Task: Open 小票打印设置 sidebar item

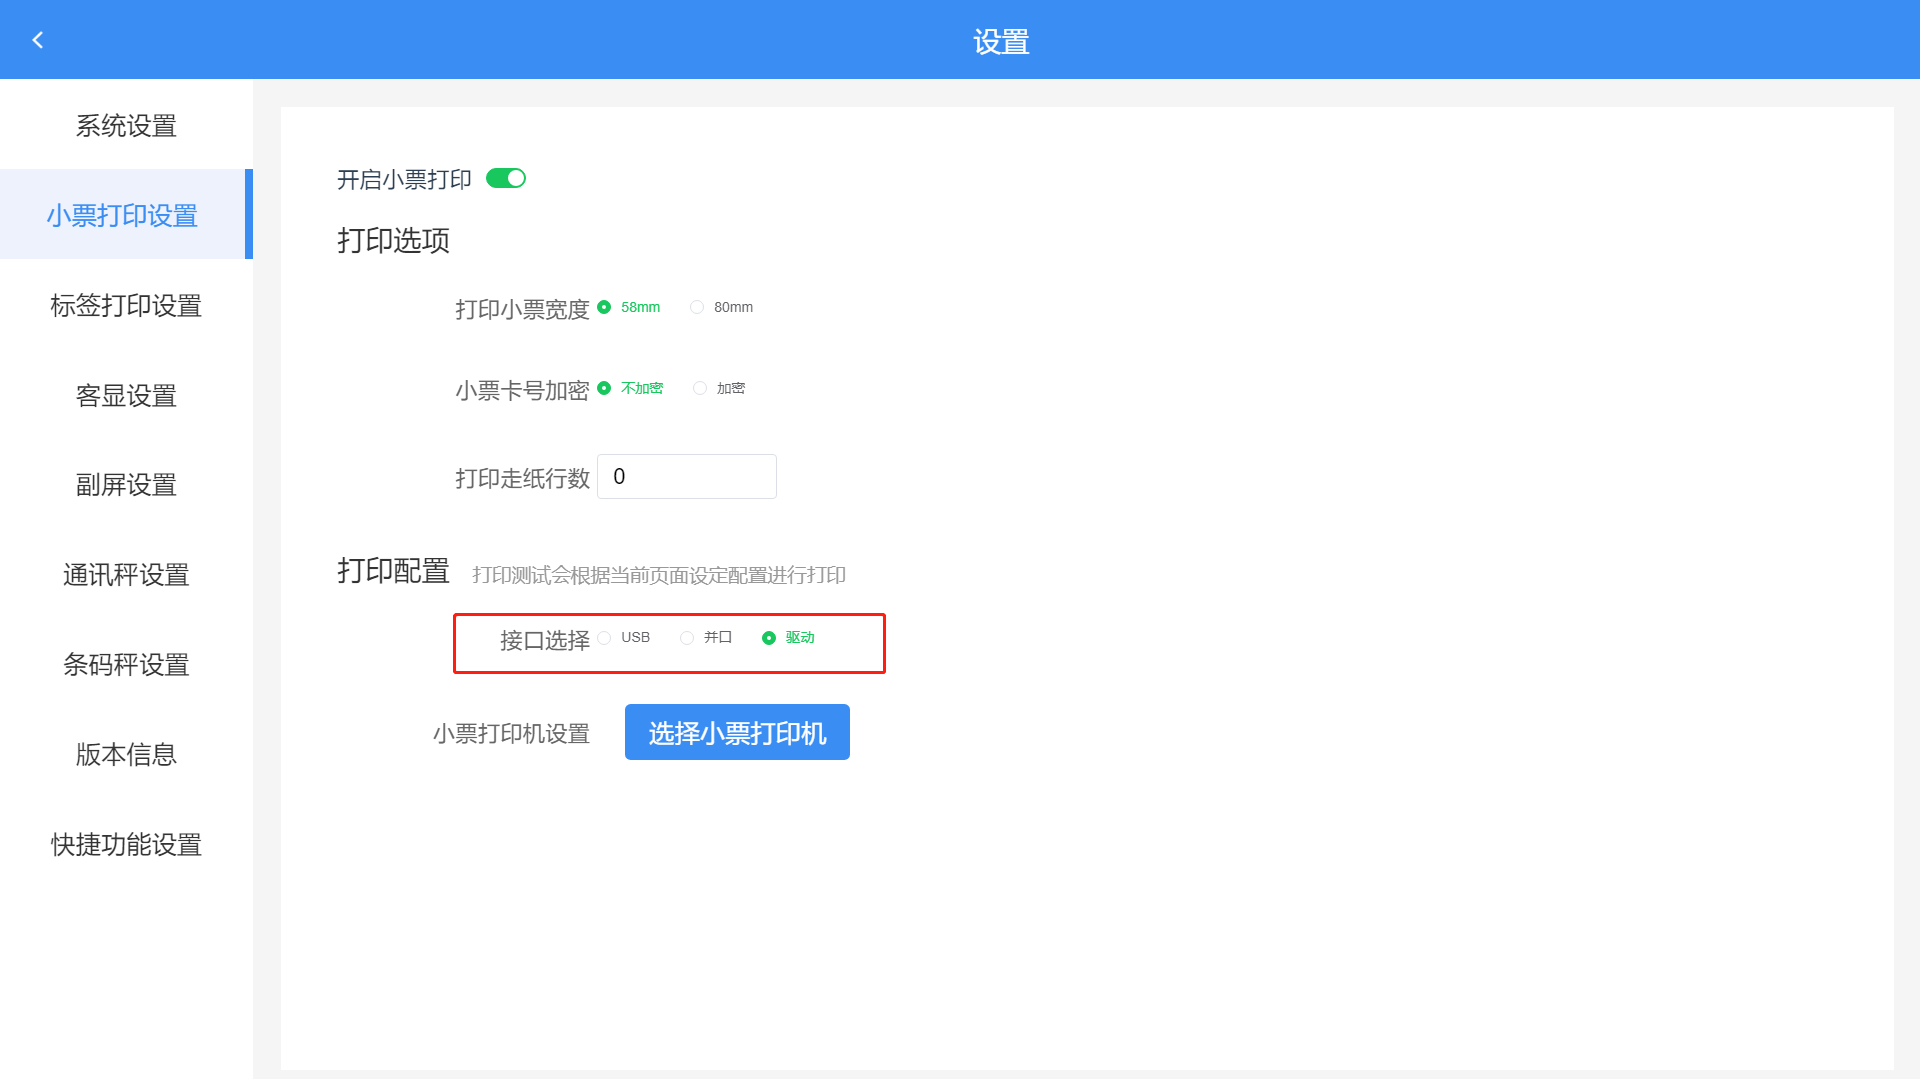Action: click(123, 215)
